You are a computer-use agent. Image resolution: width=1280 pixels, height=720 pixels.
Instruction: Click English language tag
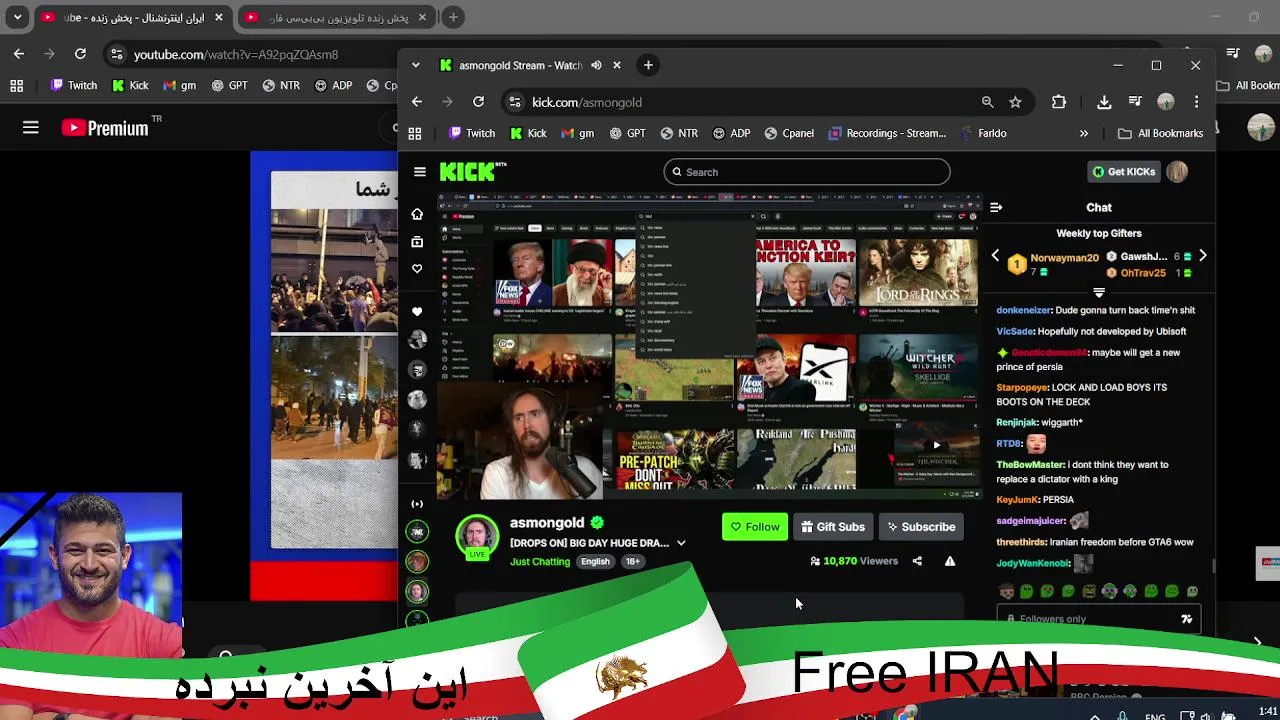[x=595, y=562]
